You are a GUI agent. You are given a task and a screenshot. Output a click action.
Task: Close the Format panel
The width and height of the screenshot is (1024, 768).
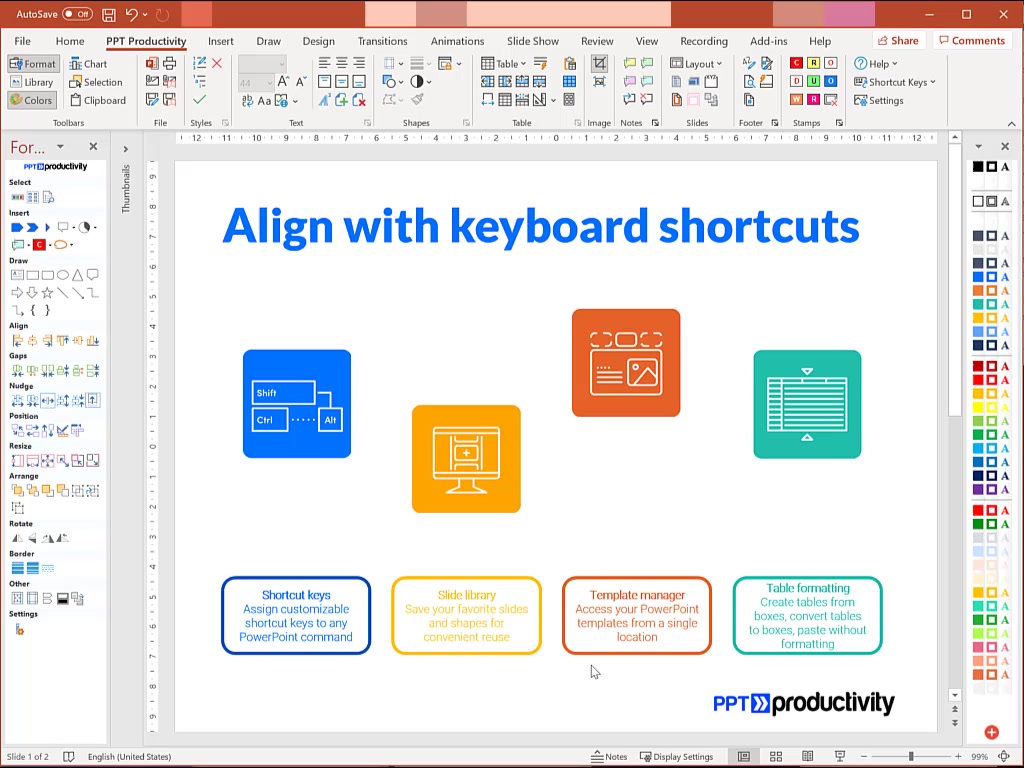click(93, 146)
